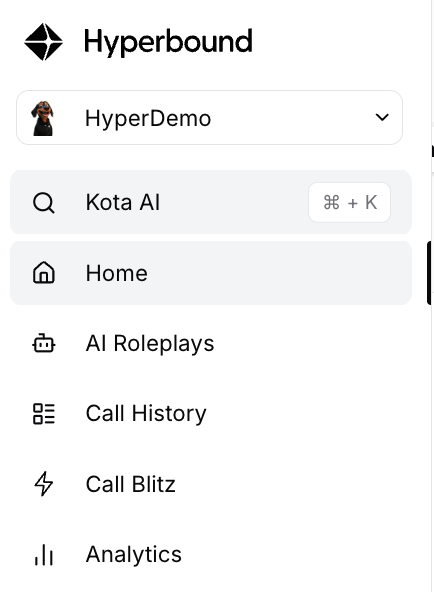The height and width of the screenshot is (592, 434).
Task: Click the AI Roleplays robot icon
Action: [x=44, y=343]
